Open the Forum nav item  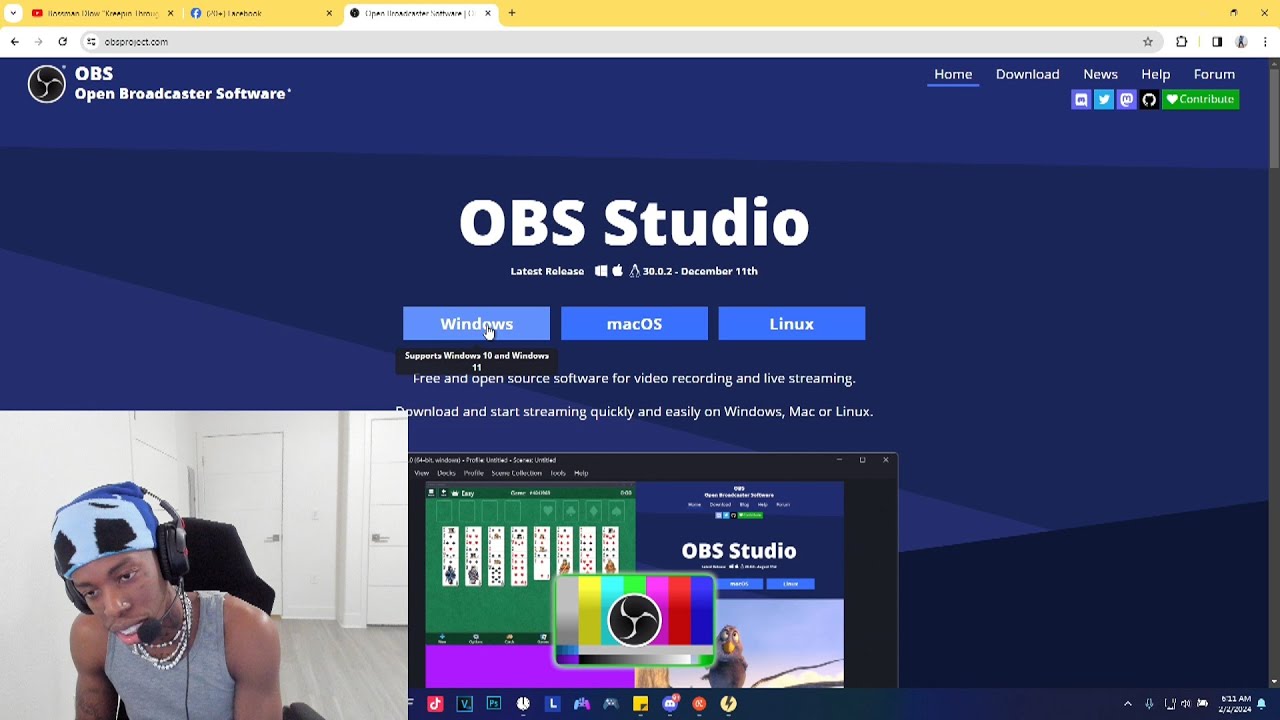(x=1214, y=74)
